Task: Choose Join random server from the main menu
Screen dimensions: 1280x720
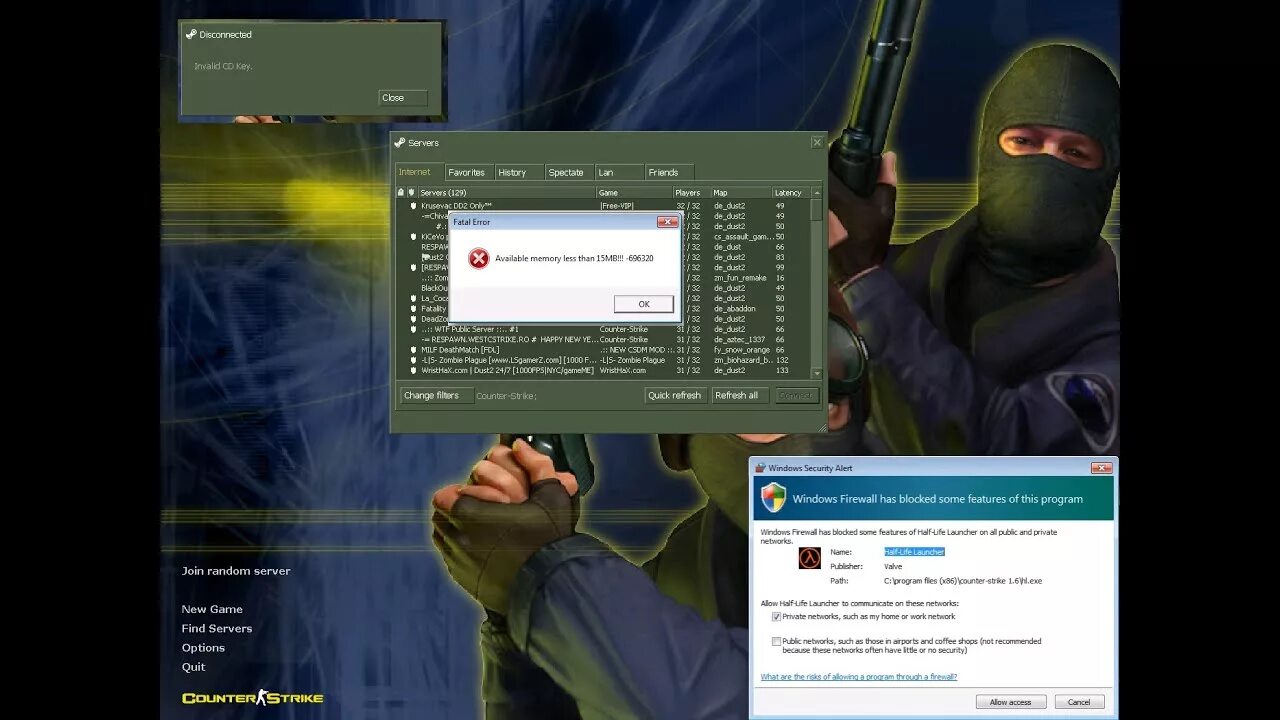Action: click(236, 571)
